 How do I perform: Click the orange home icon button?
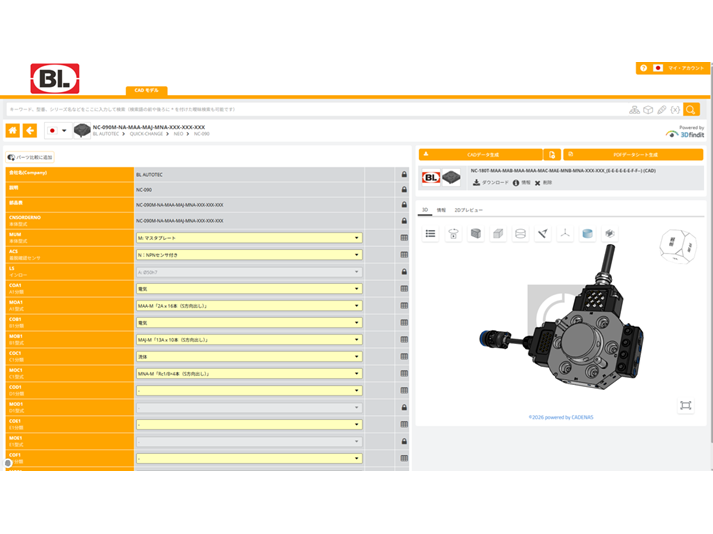[13, 131]
